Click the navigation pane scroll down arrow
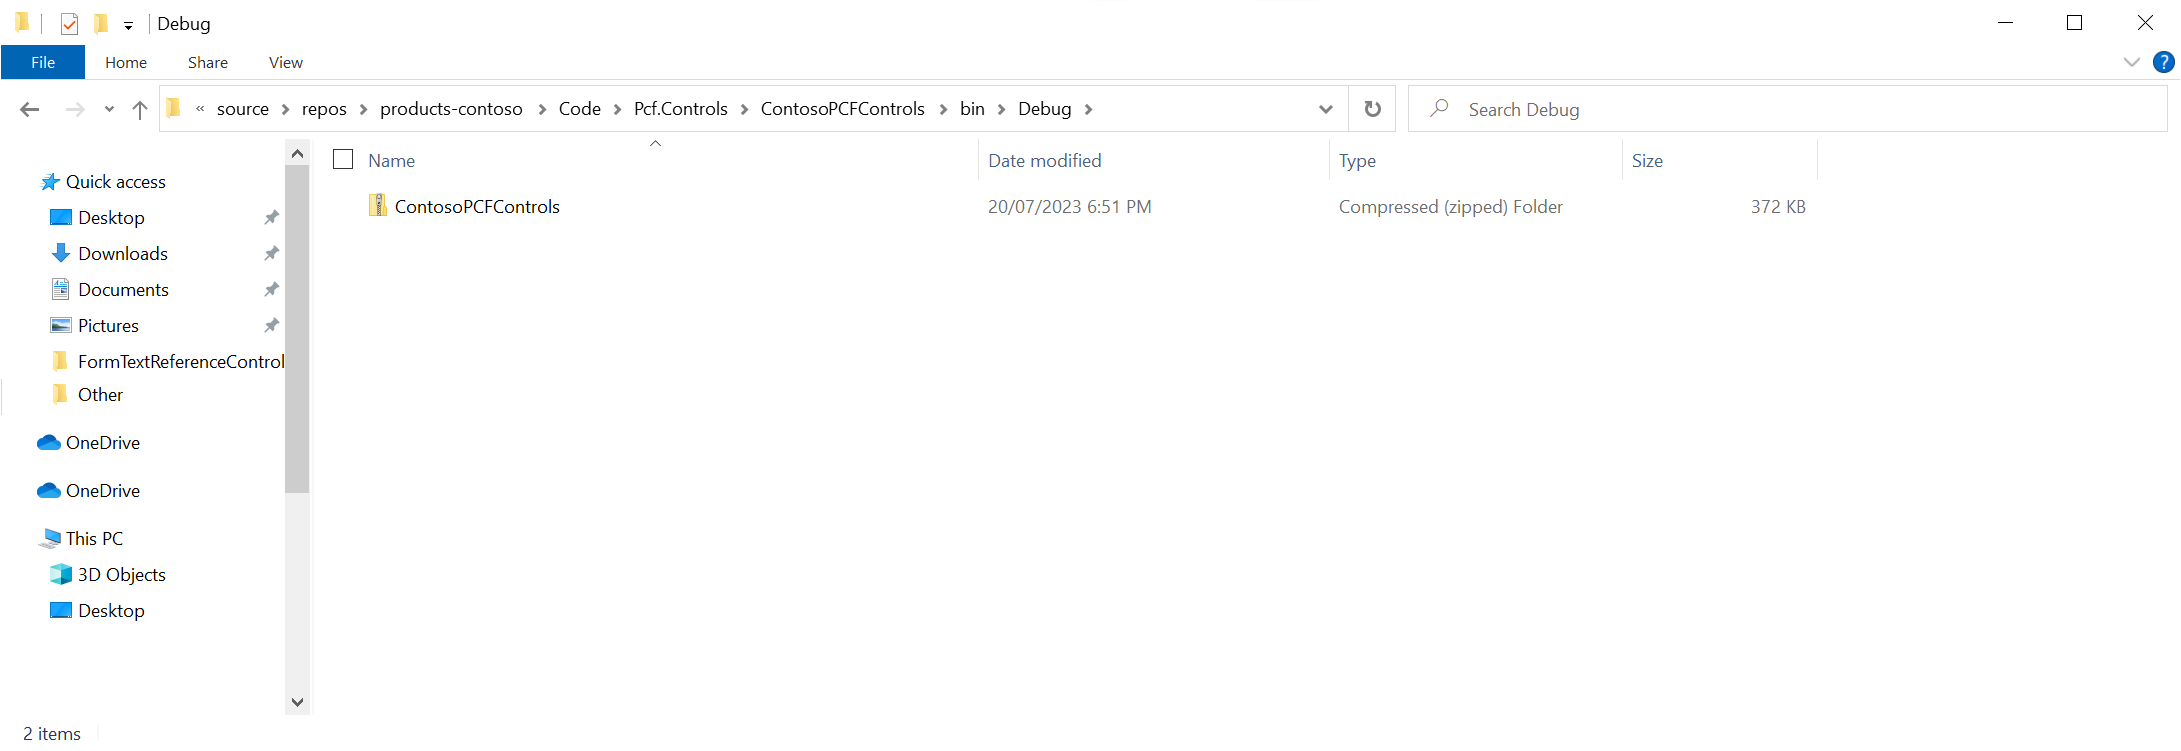This screenshot has width=2181, height=751. pos(297,702)
